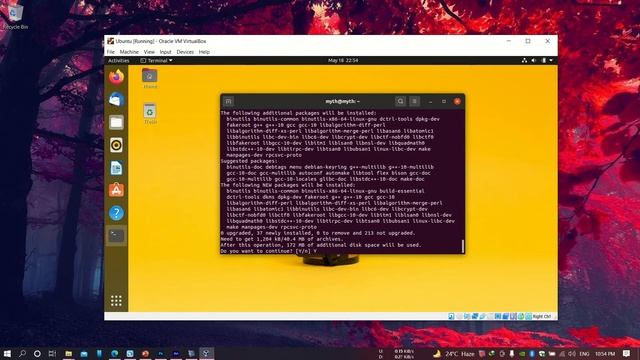Click the terminal scrollbar handle

pyautogui.click(x=463, y=246)
